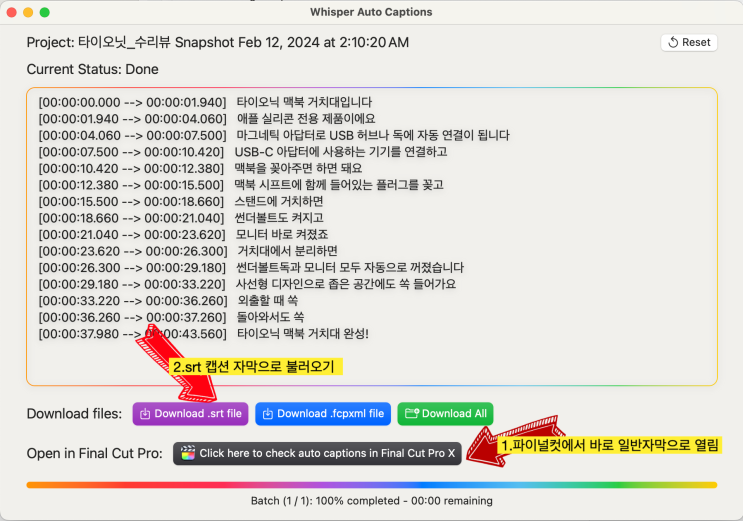Screen dimensions: 743x521
Task: Select the caption '모니터 바로 켜졌죠'
Action: tap(282, 235)
